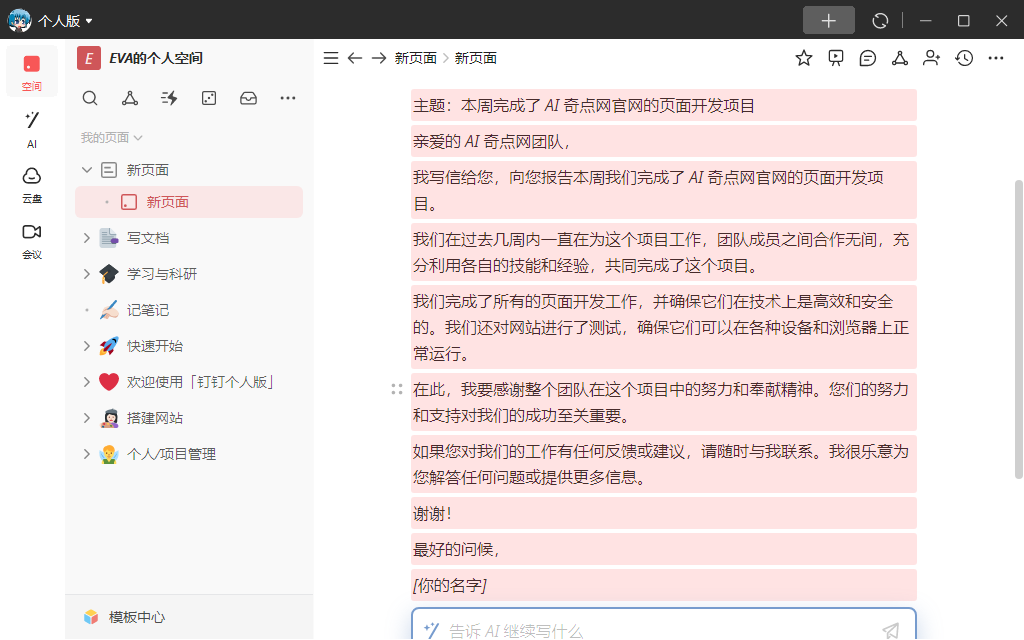Click the quick list lightning icon in sidebar
Image resolution: width=1024 pixels, height=640 pixels.
coord(169,99)
